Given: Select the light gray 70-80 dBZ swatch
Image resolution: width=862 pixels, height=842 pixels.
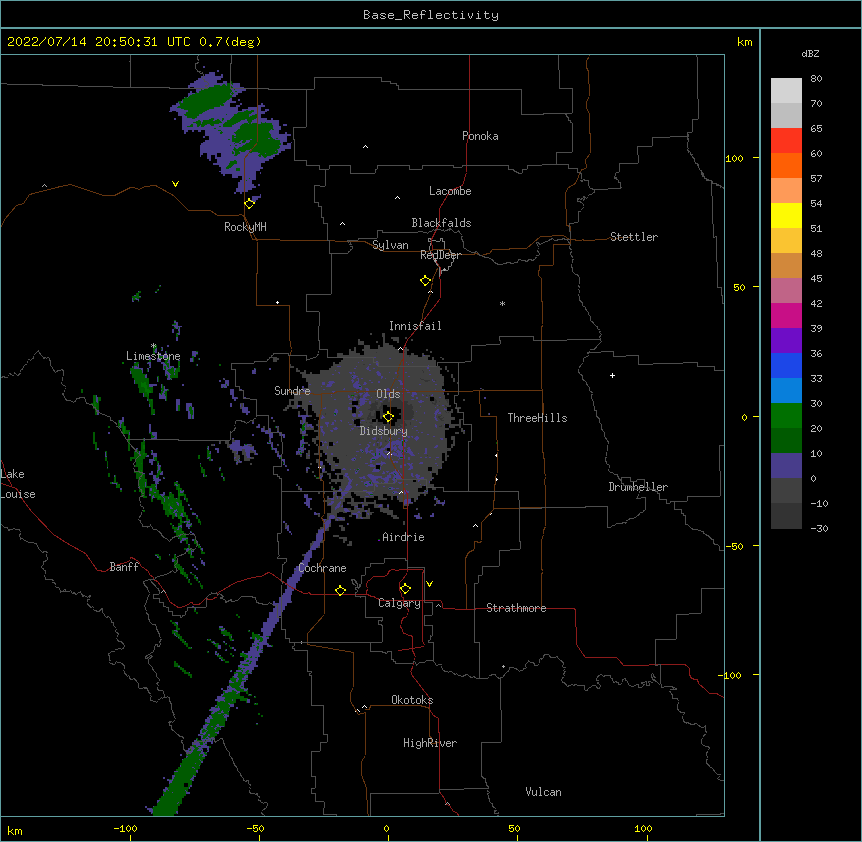Looking at the screenshot, I should (x=786, y=91).
